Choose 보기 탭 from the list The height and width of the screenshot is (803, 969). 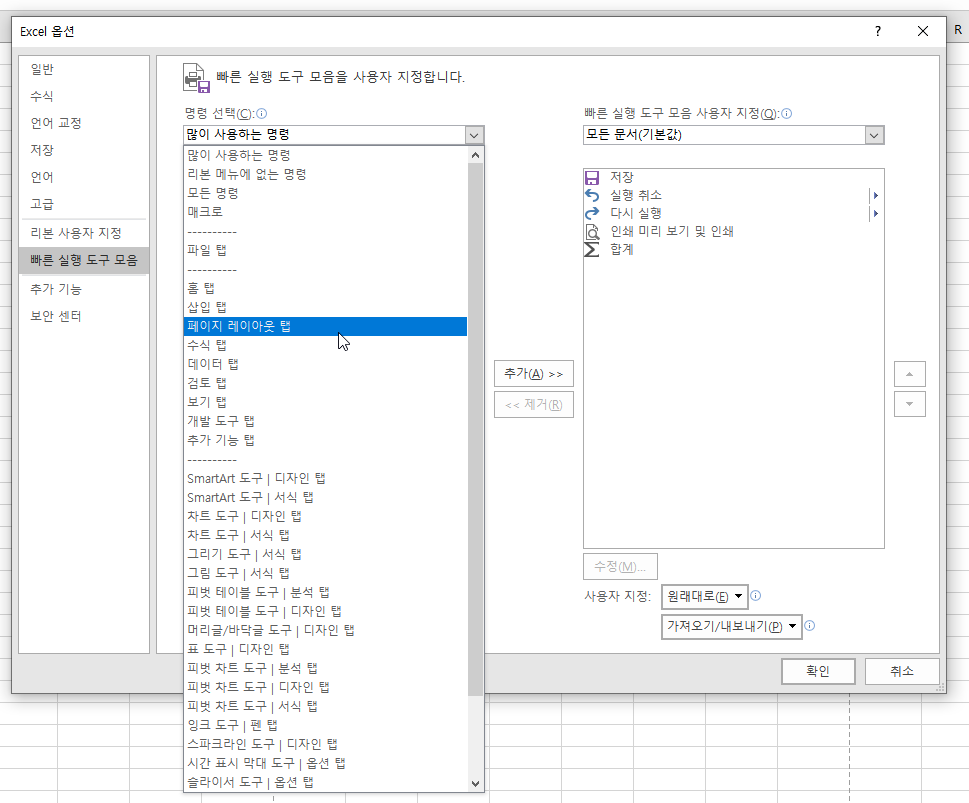coord(325,402)
